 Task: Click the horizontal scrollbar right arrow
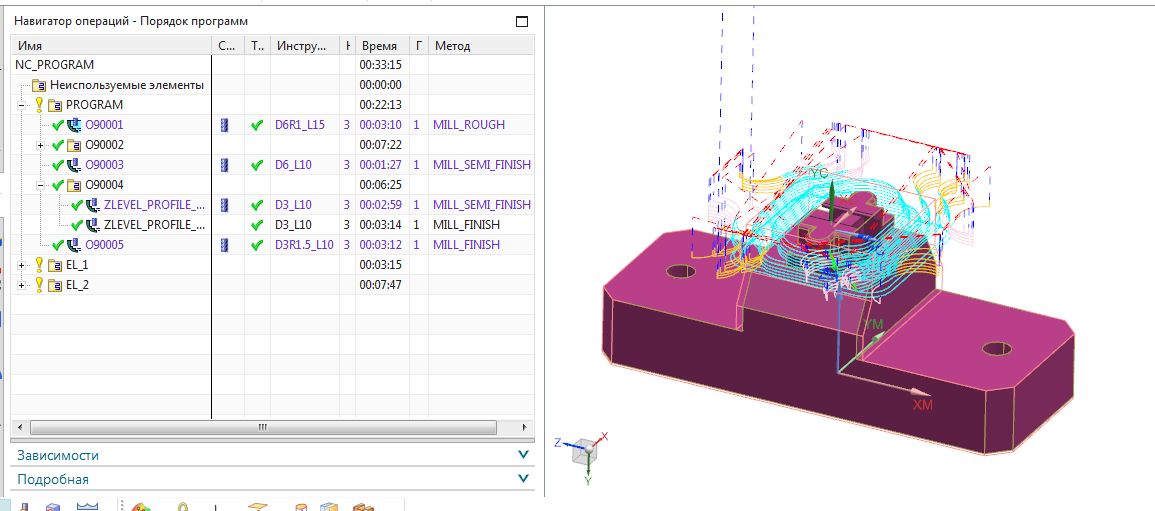pos(524,427)
